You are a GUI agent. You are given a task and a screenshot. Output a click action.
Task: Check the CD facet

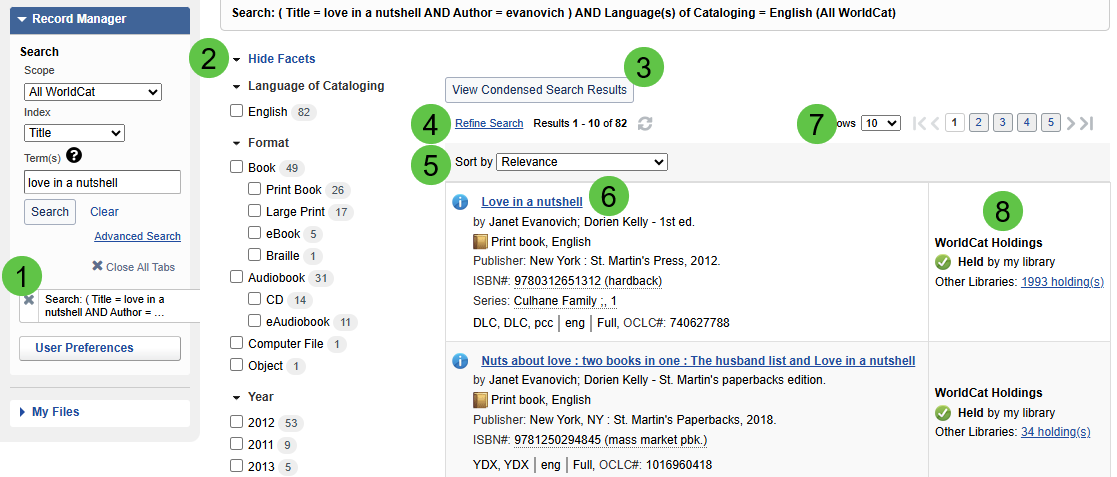[254, 299]
